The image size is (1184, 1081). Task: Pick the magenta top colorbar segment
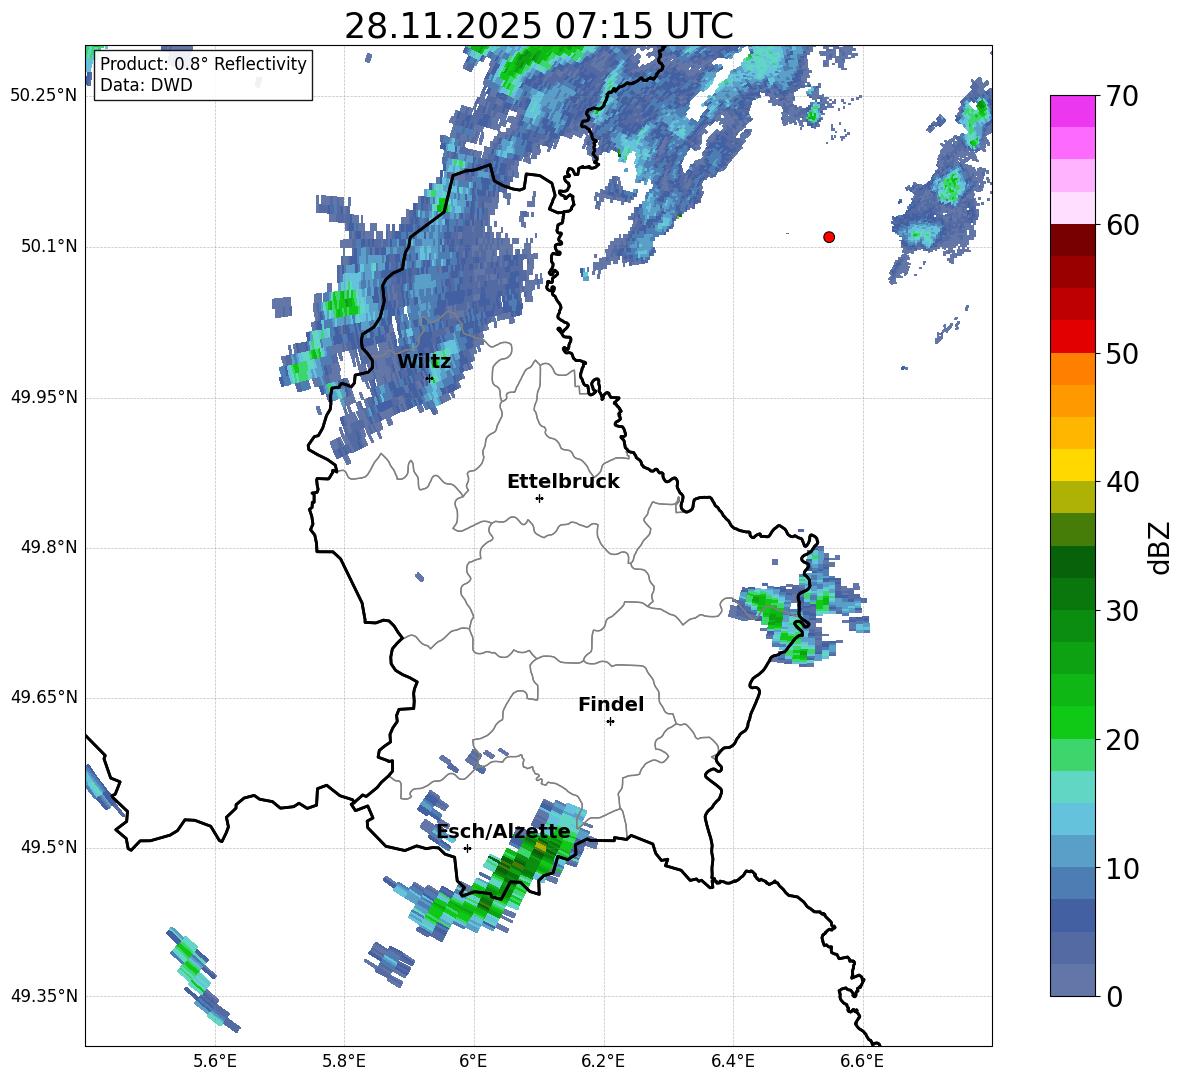click(1073, 111)
